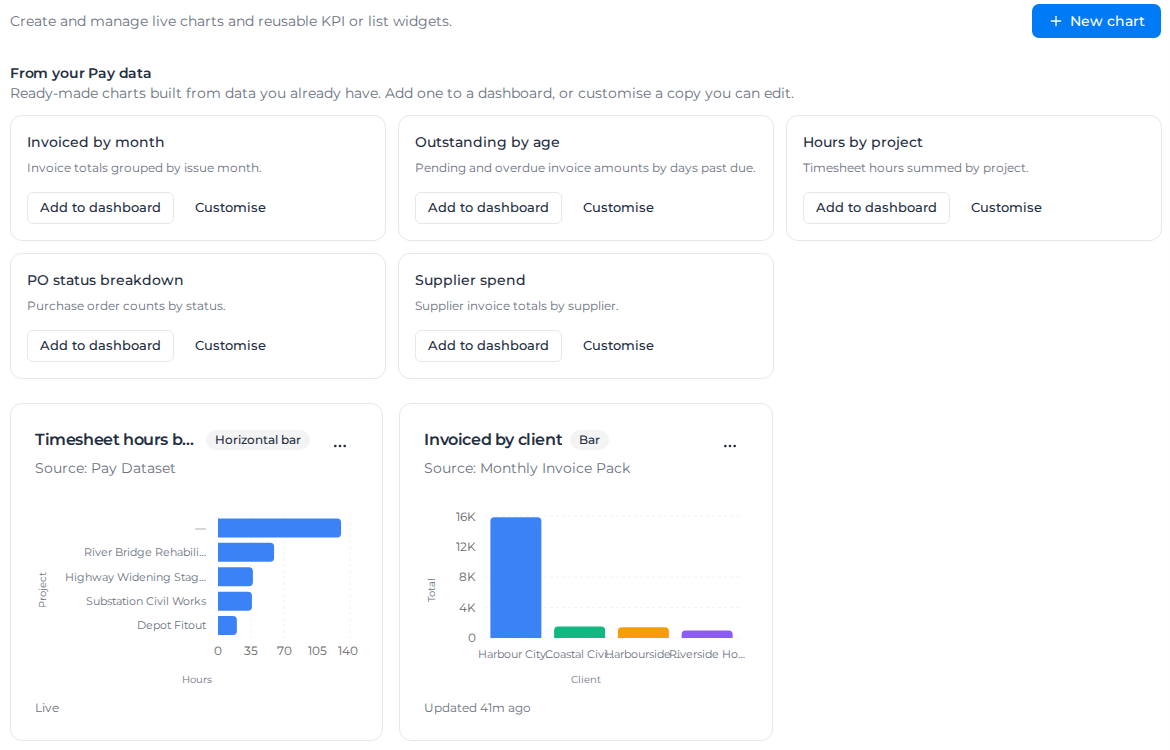
Task: Select the Bar chart type badge
Action: (589, 440)
